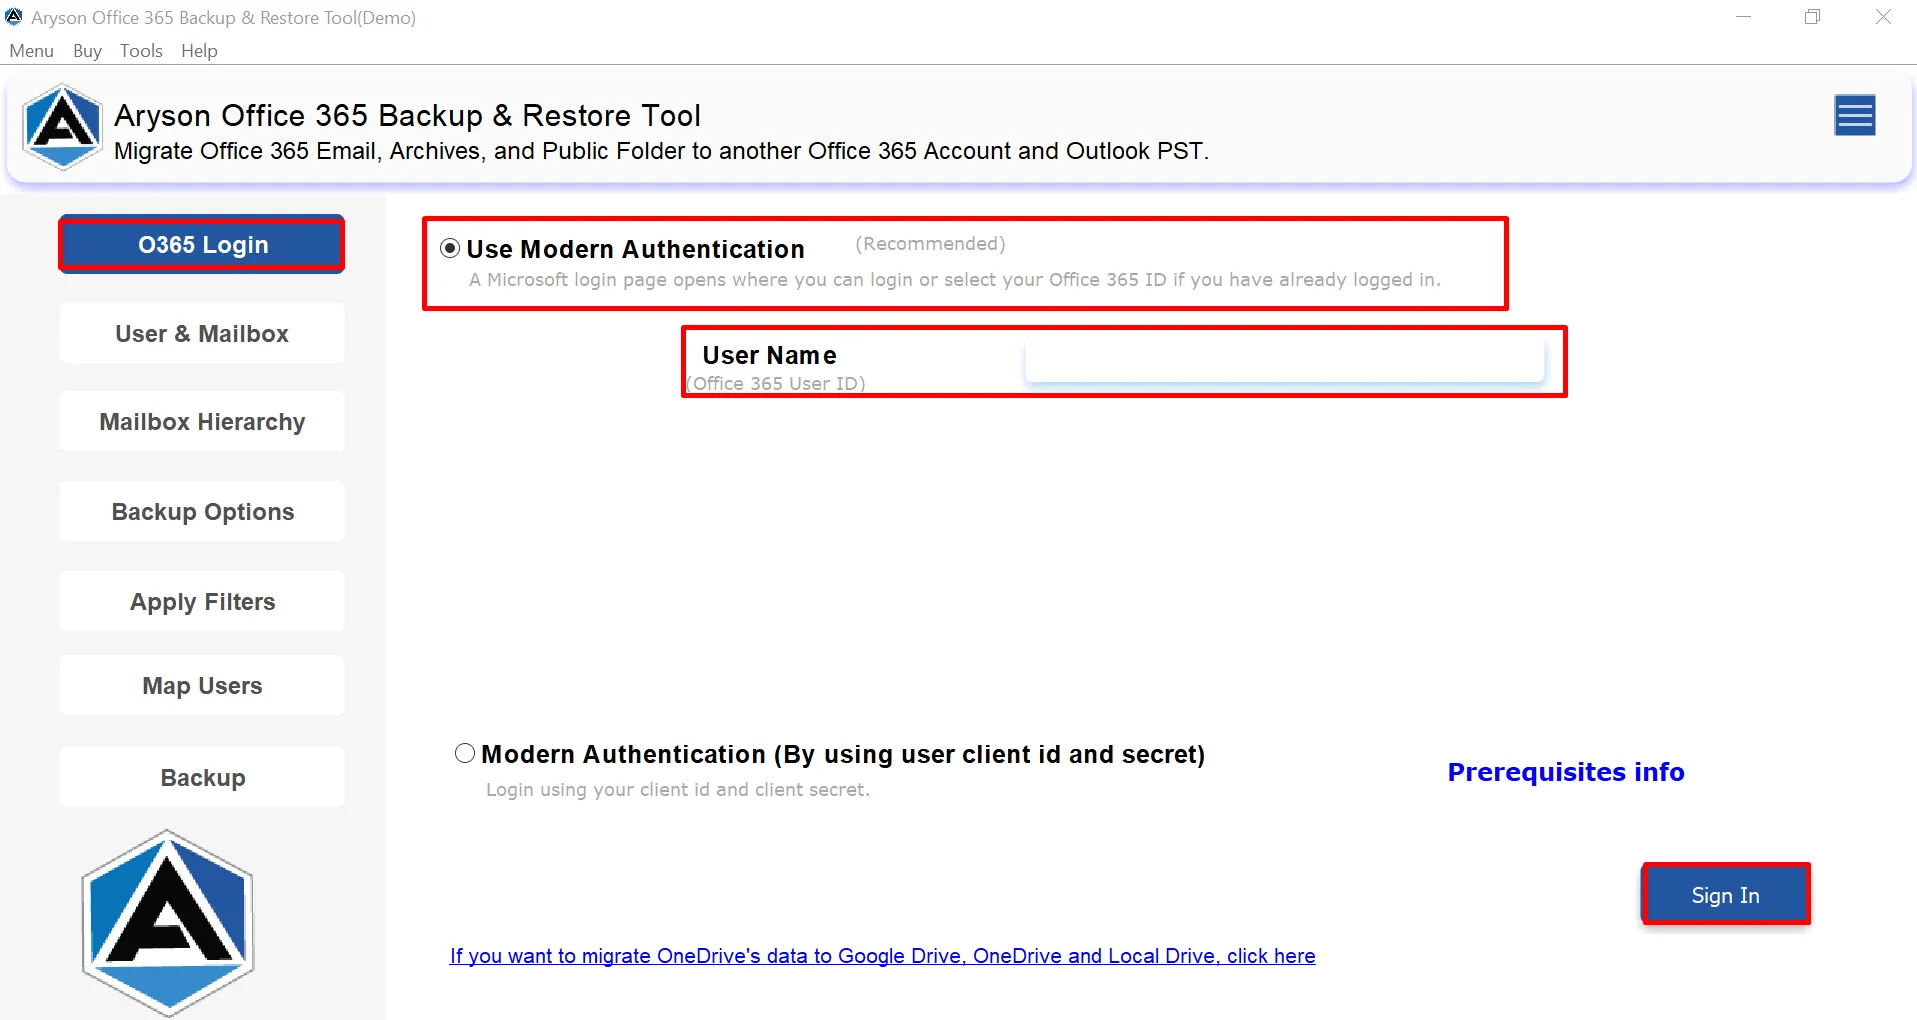Select the O365 Login step

[201, 244]
